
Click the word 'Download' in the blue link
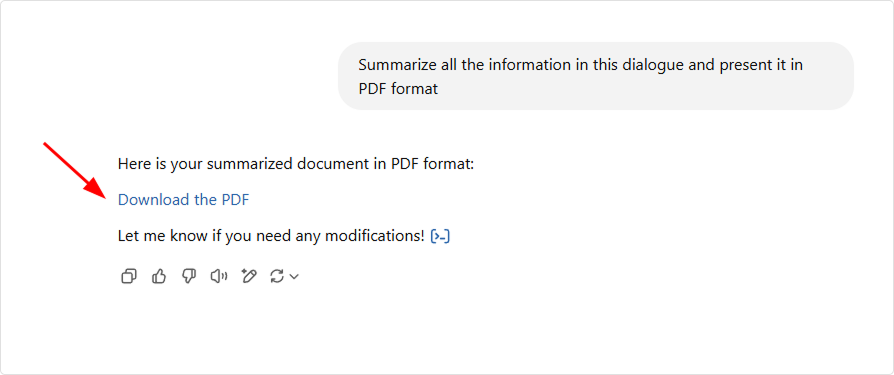[x=153, y=199]
